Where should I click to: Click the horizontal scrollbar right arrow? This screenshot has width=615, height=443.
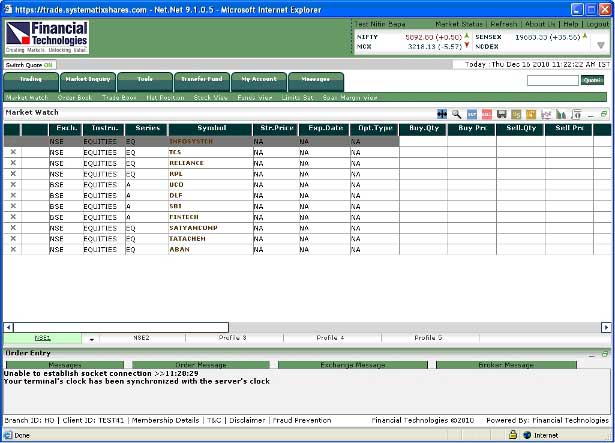tap(606, 327)
